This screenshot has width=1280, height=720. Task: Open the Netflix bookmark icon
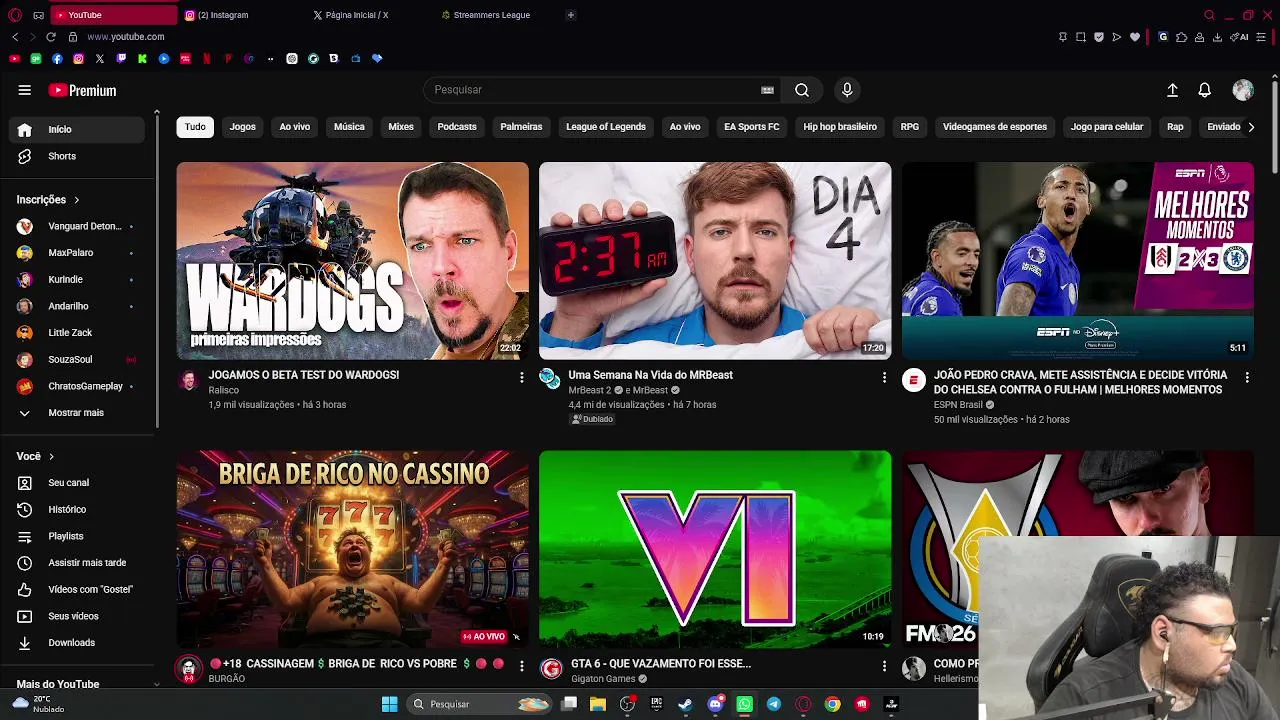click(x=207, y=59)
